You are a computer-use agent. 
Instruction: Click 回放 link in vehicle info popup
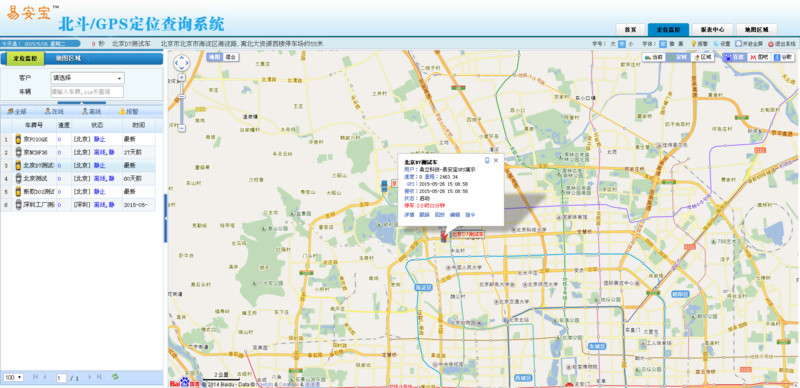(x=439, y=215)
